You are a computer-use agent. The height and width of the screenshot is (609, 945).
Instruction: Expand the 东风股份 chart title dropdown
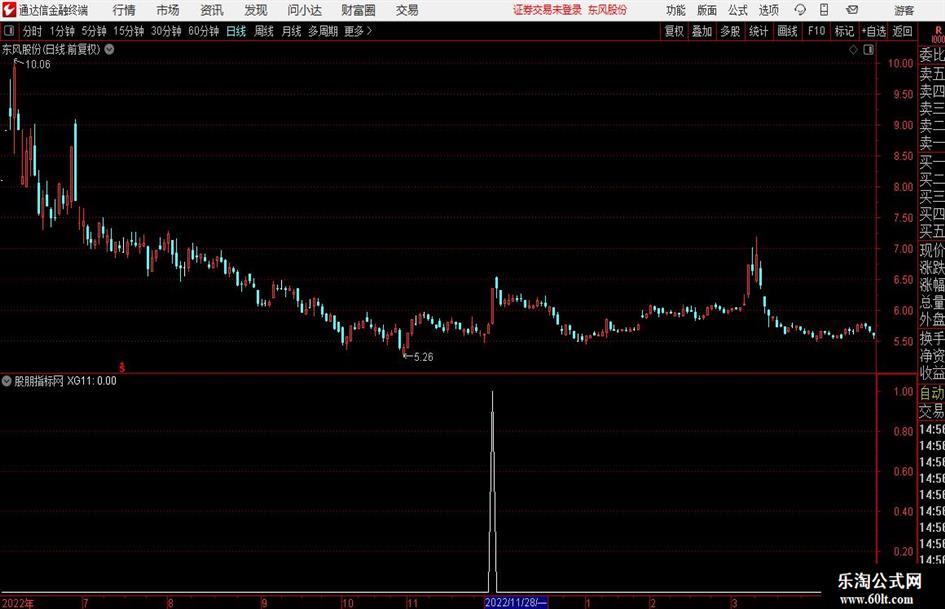[x=110, y=49]
